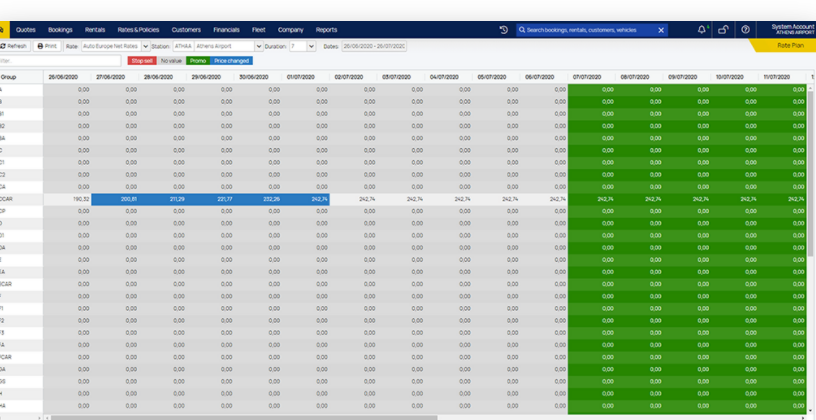Click the 200,81 changed price cell
Viewport: 816px width, 420px height.
115,199
